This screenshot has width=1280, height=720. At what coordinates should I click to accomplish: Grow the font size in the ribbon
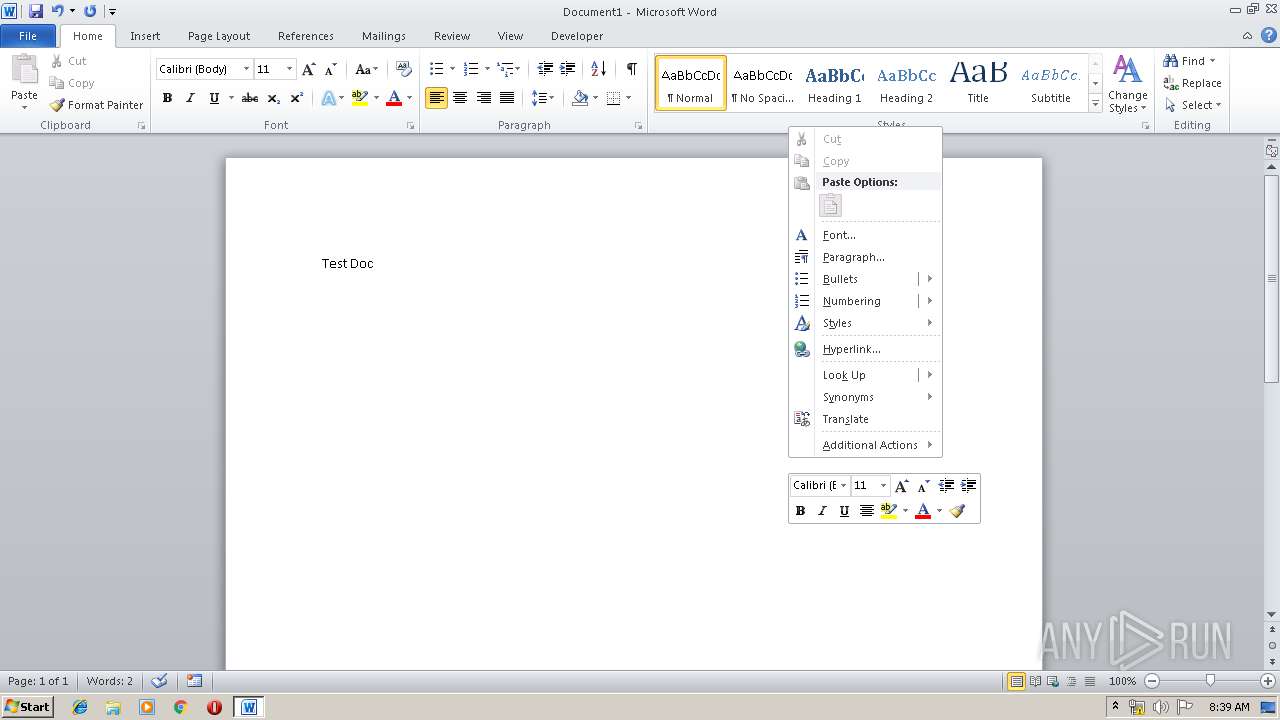(309, 69)
